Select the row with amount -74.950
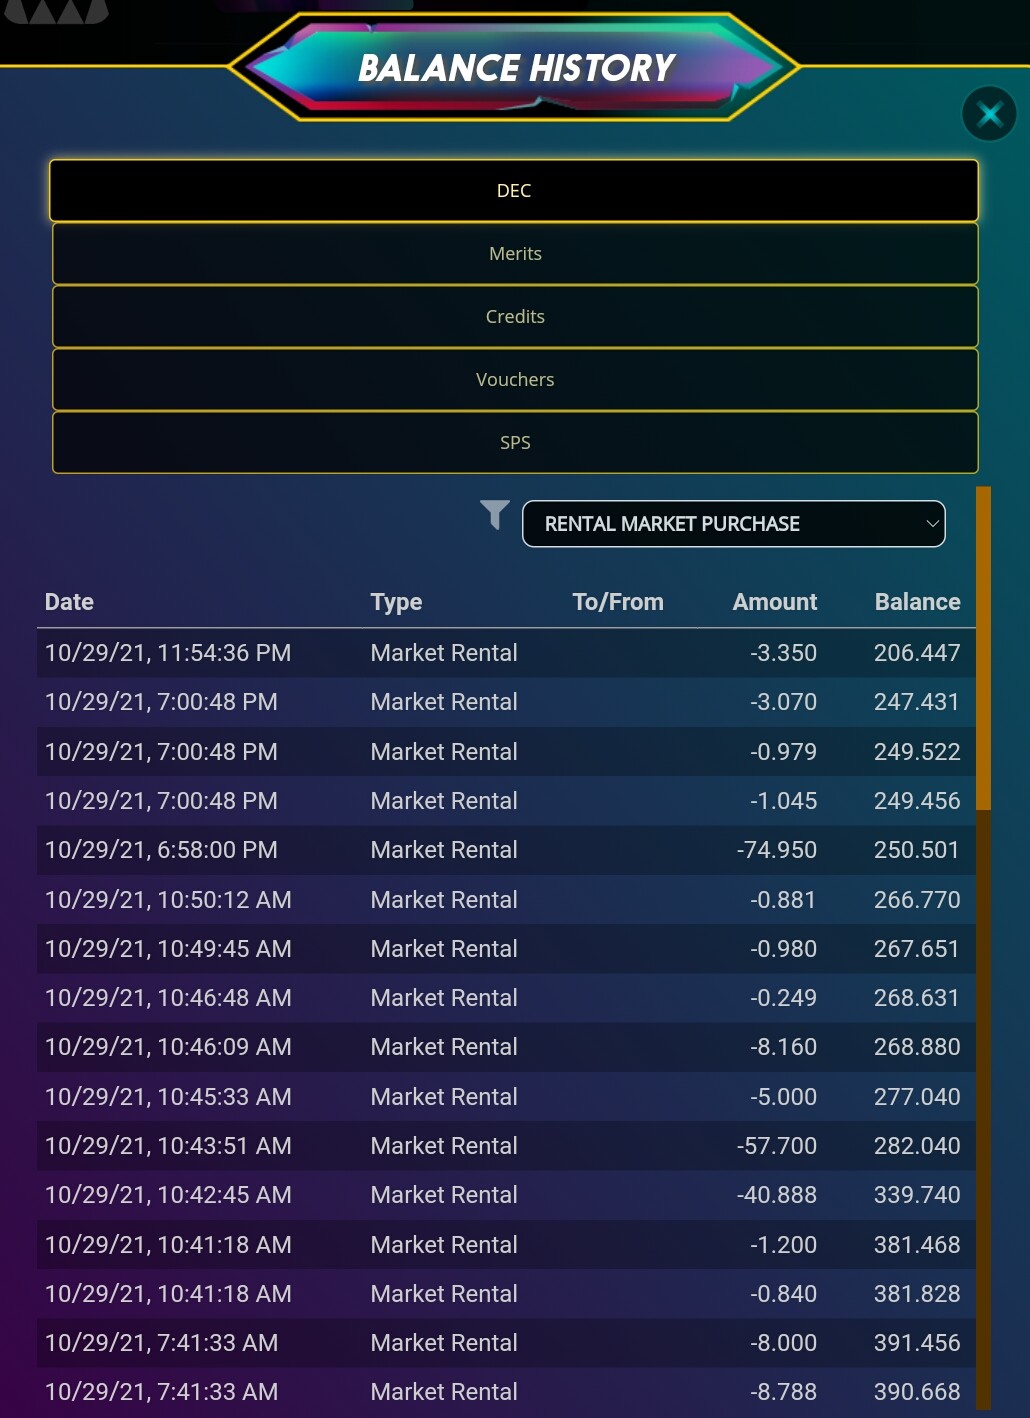 (506, 850)
